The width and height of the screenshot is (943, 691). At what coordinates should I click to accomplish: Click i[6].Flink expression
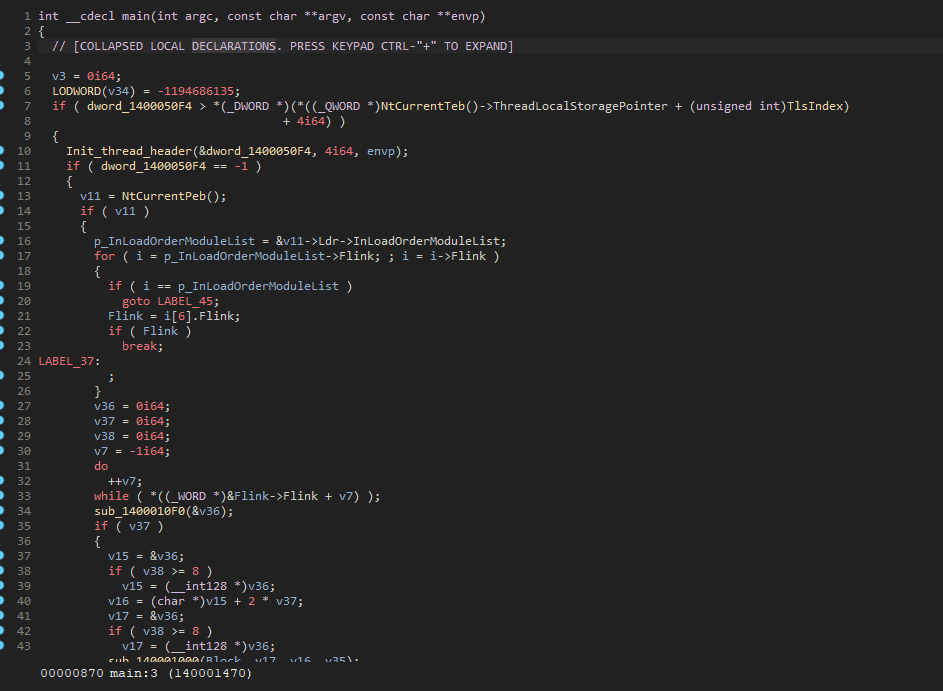[x=201, y=316]
